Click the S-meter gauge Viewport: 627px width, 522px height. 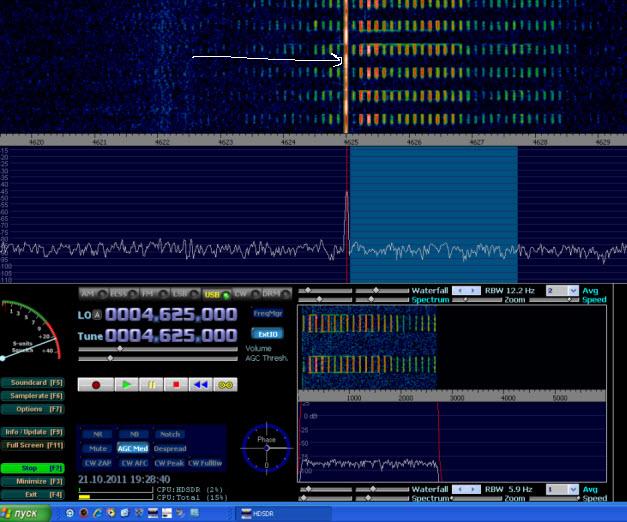tap(31, 330)
